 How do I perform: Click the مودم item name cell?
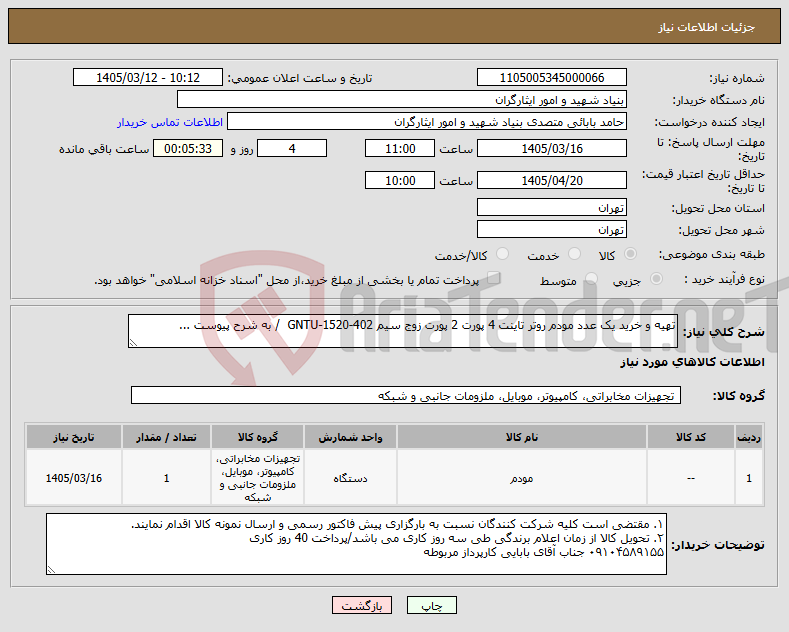(x=521, y=478)
